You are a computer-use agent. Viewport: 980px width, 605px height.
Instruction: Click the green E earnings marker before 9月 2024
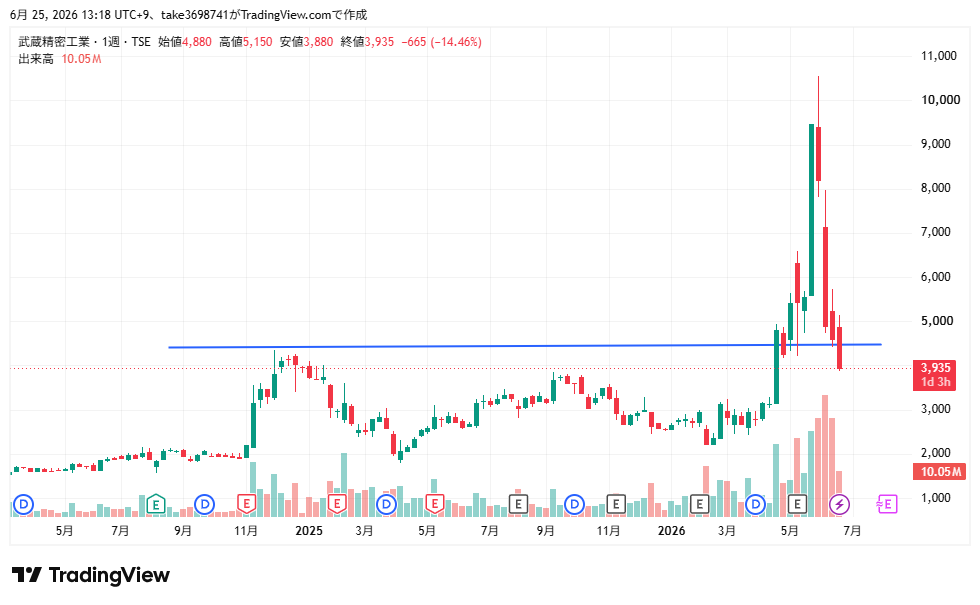point(156,504)
